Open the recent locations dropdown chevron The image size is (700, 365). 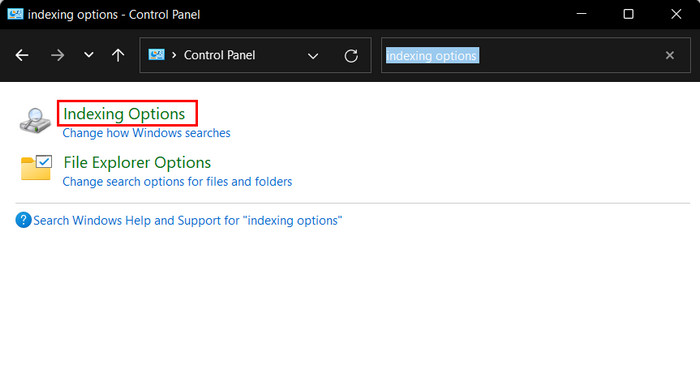[89, 55]
